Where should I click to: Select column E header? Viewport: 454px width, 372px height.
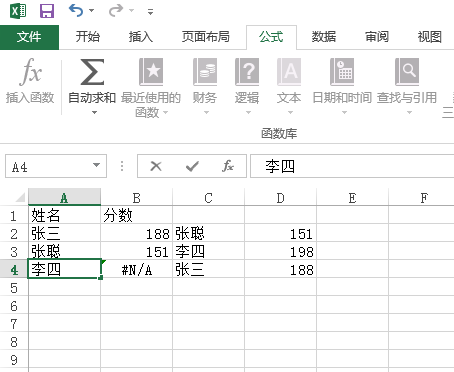[x=352, y=198]
